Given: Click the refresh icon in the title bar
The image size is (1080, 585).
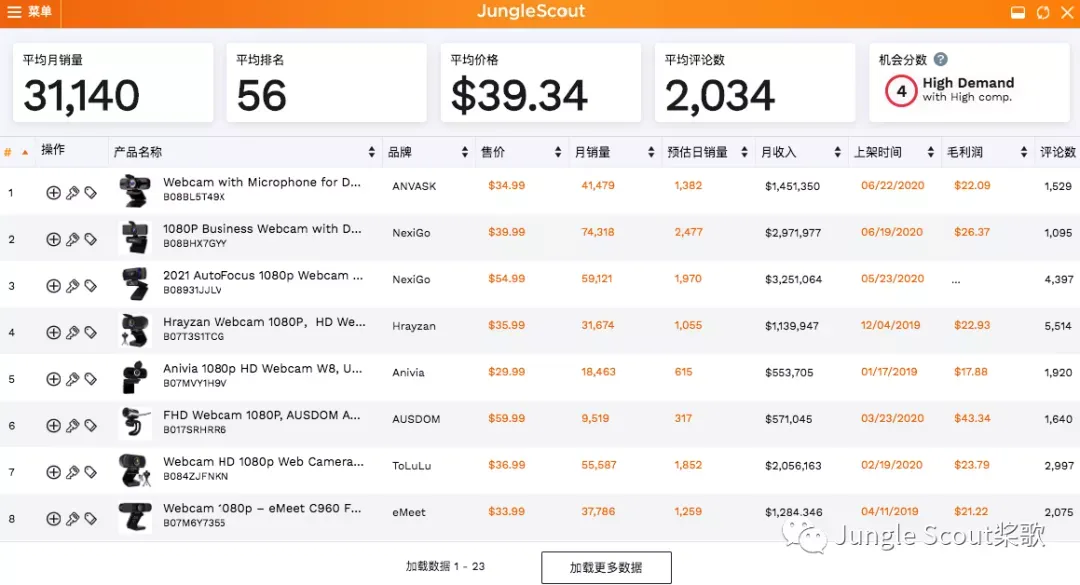Looking at the screenshot, I should (1043, 13).
